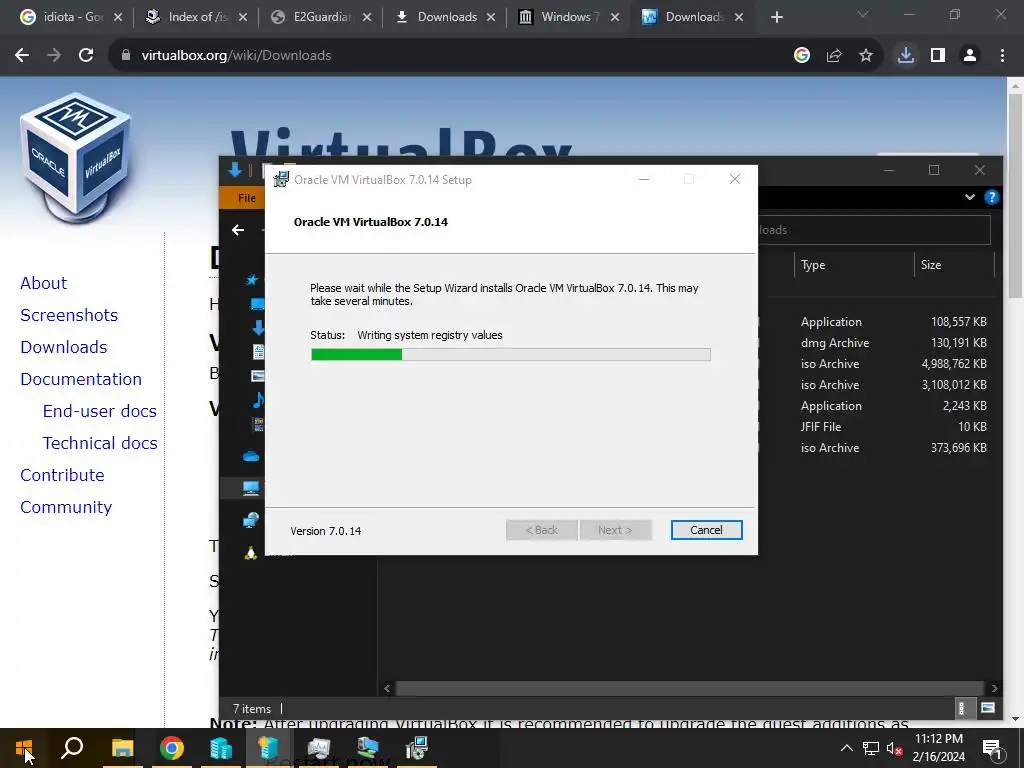The height and width of the screenshot is (768, 1024).
Task: Open Downloads link in site sidebar
Action: click(x=64, y=347)
